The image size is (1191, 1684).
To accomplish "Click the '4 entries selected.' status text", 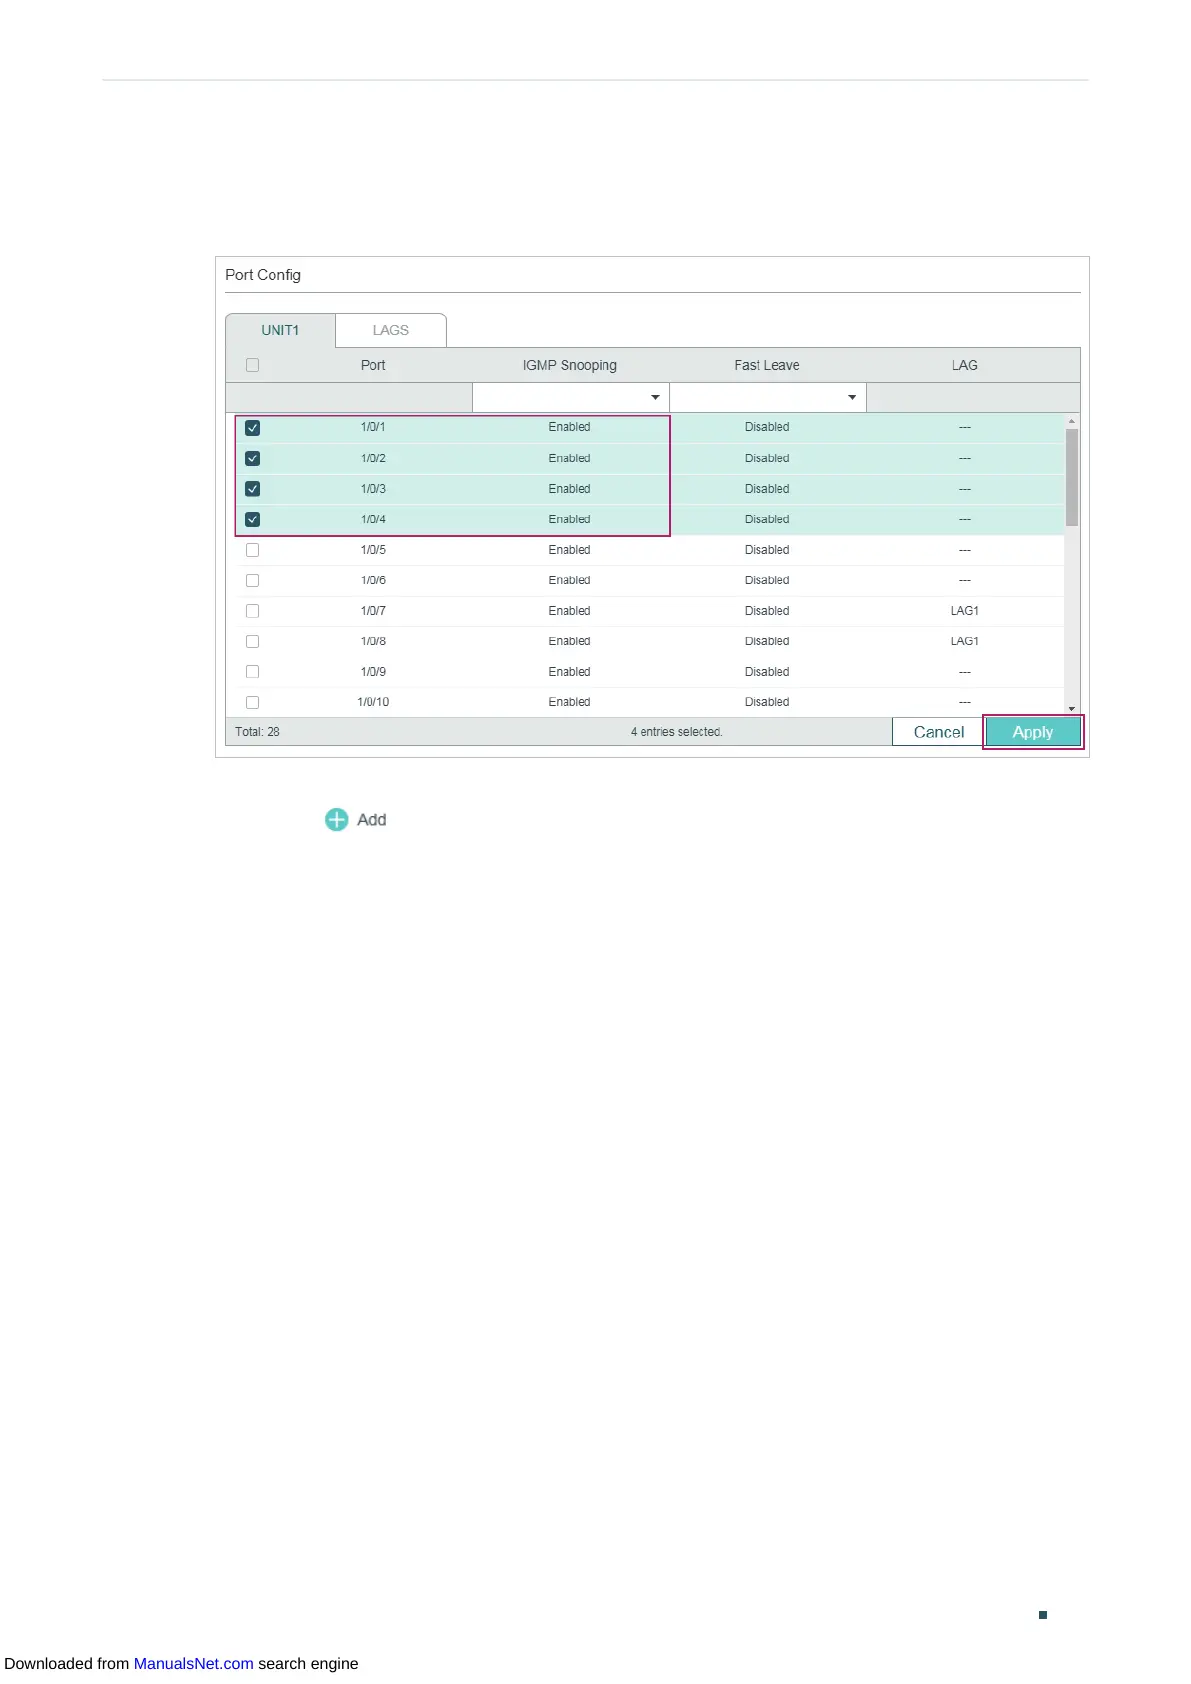I will (x=677, y=732).
